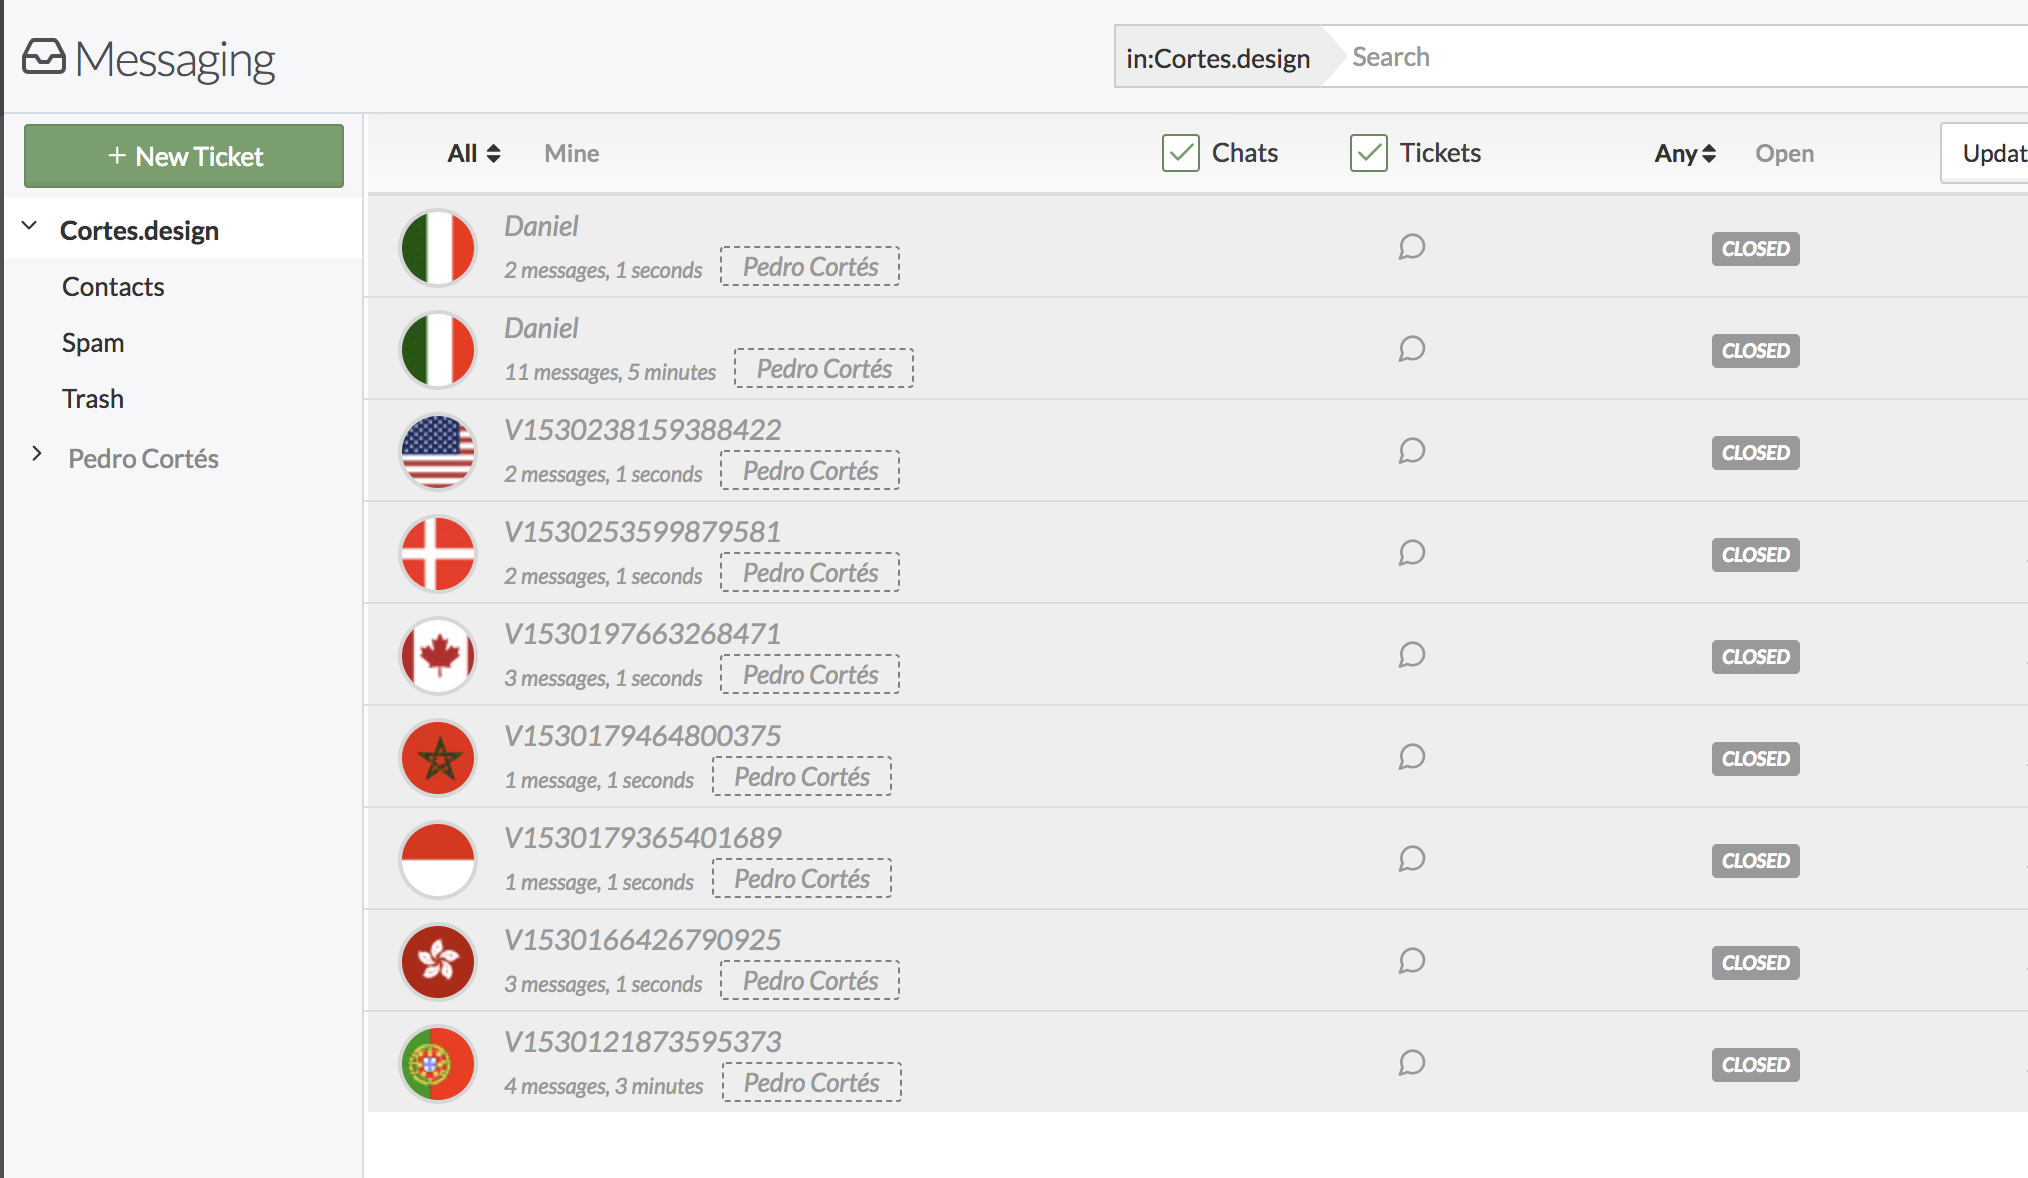This screenshot has width=2028, height=1178.
Task: Switch to the Mine filter
Action: click(571, 153)
